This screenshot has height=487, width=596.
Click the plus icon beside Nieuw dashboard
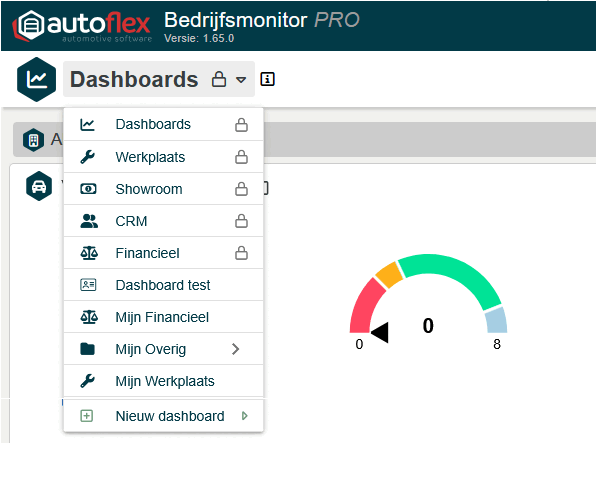point(87,416)
